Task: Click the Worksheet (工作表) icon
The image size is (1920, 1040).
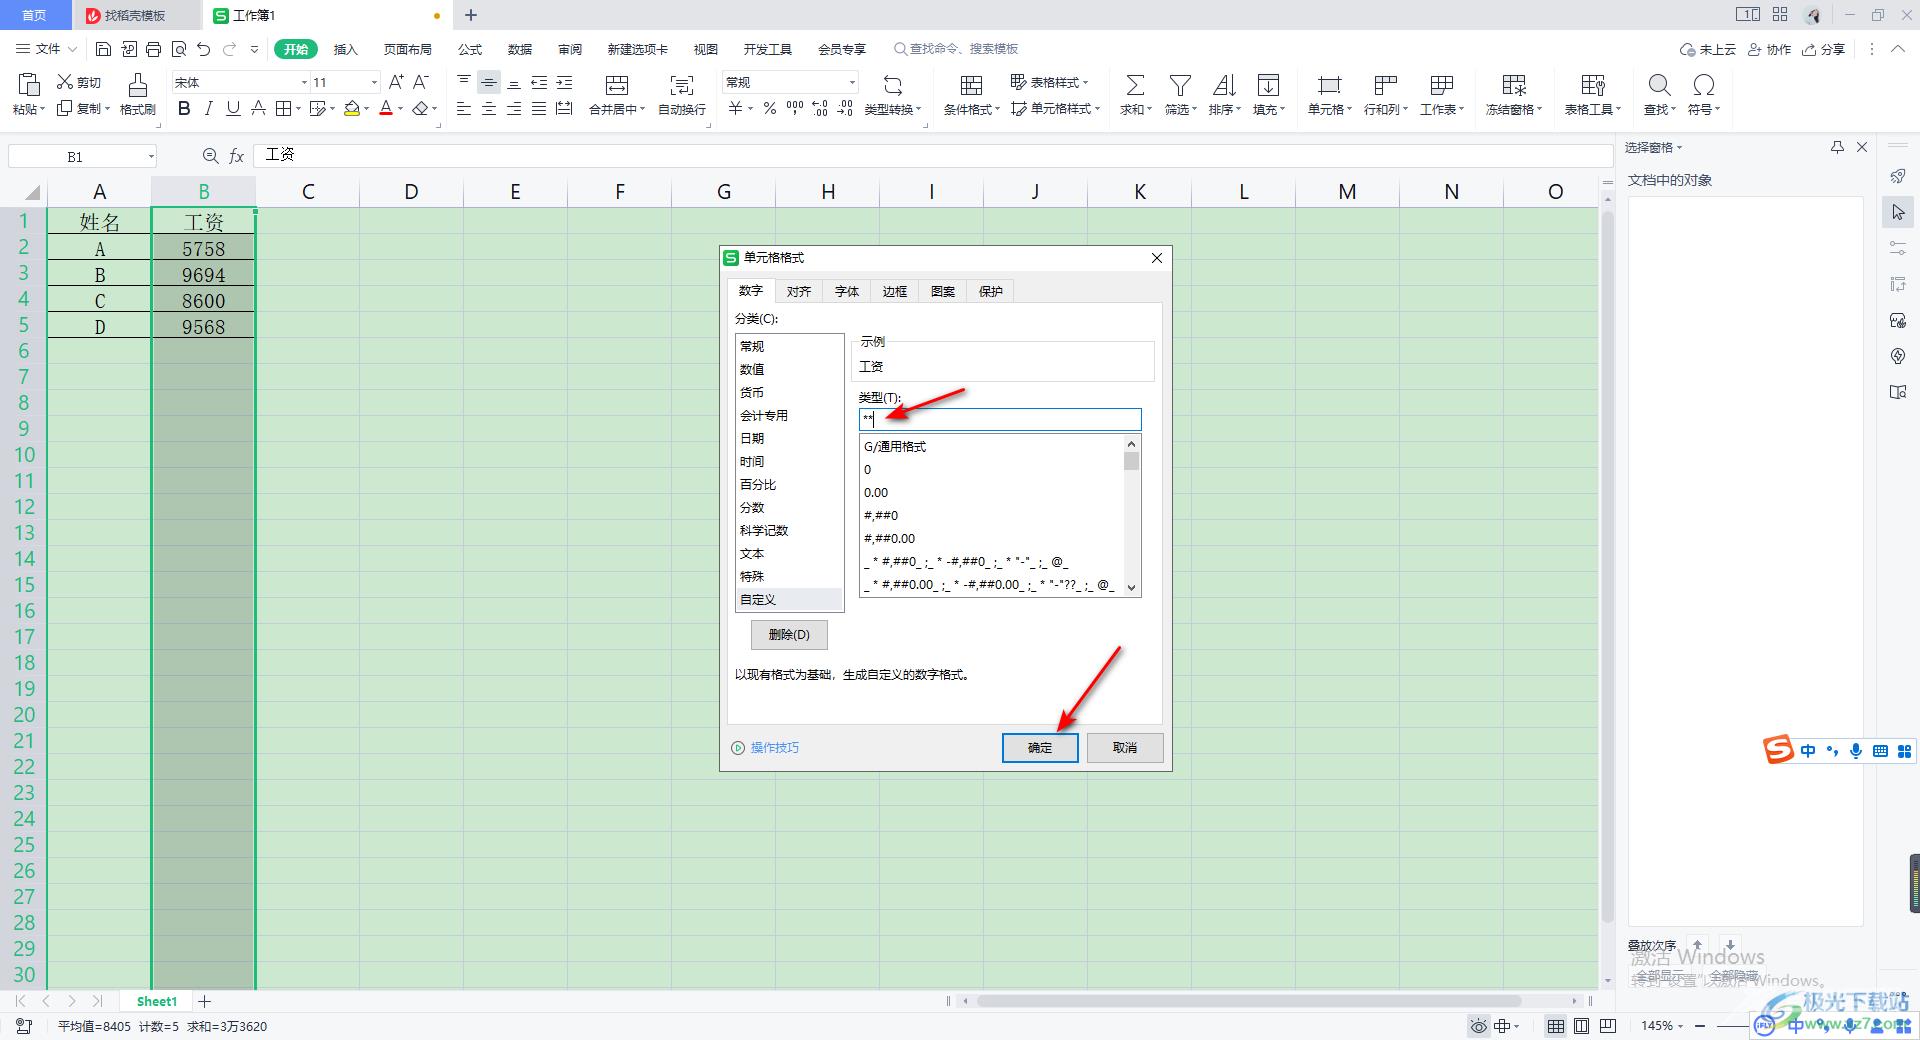Action: click(1441, 84)
